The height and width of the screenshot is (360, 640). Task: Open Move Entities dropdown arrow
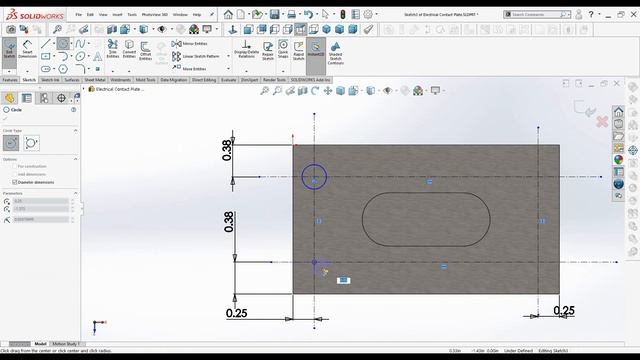point(228,69)
